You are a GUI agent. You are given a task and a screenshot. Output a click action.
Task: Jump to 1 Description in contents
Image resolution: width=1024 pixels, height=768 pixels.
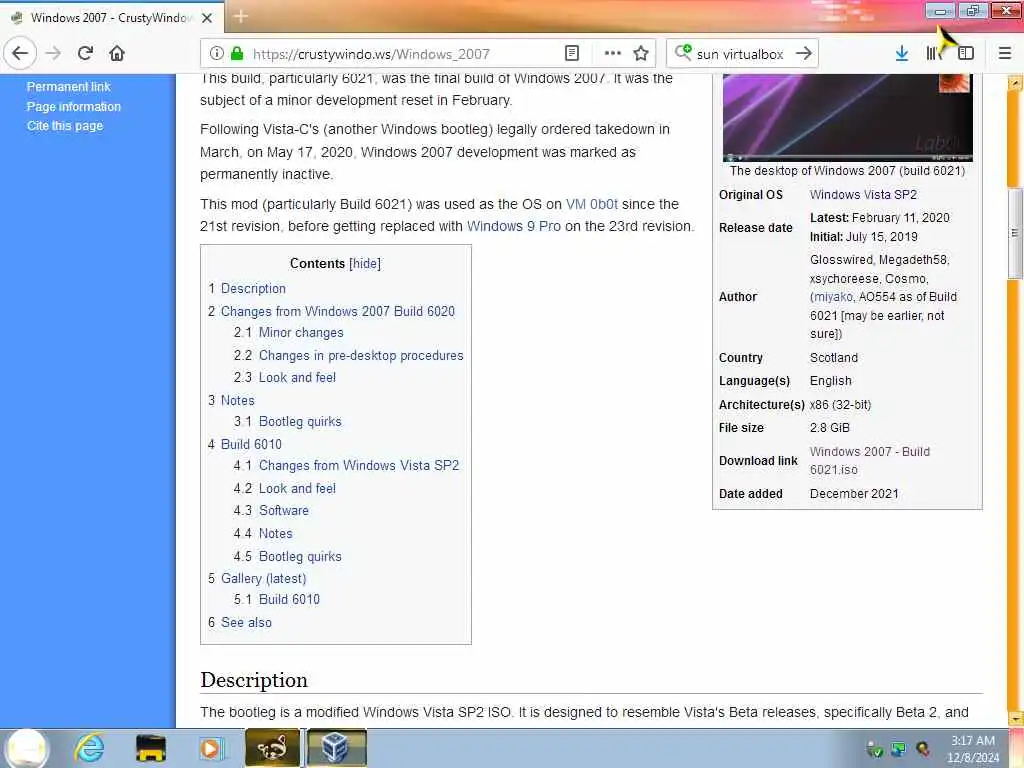(x=247, y=288)
